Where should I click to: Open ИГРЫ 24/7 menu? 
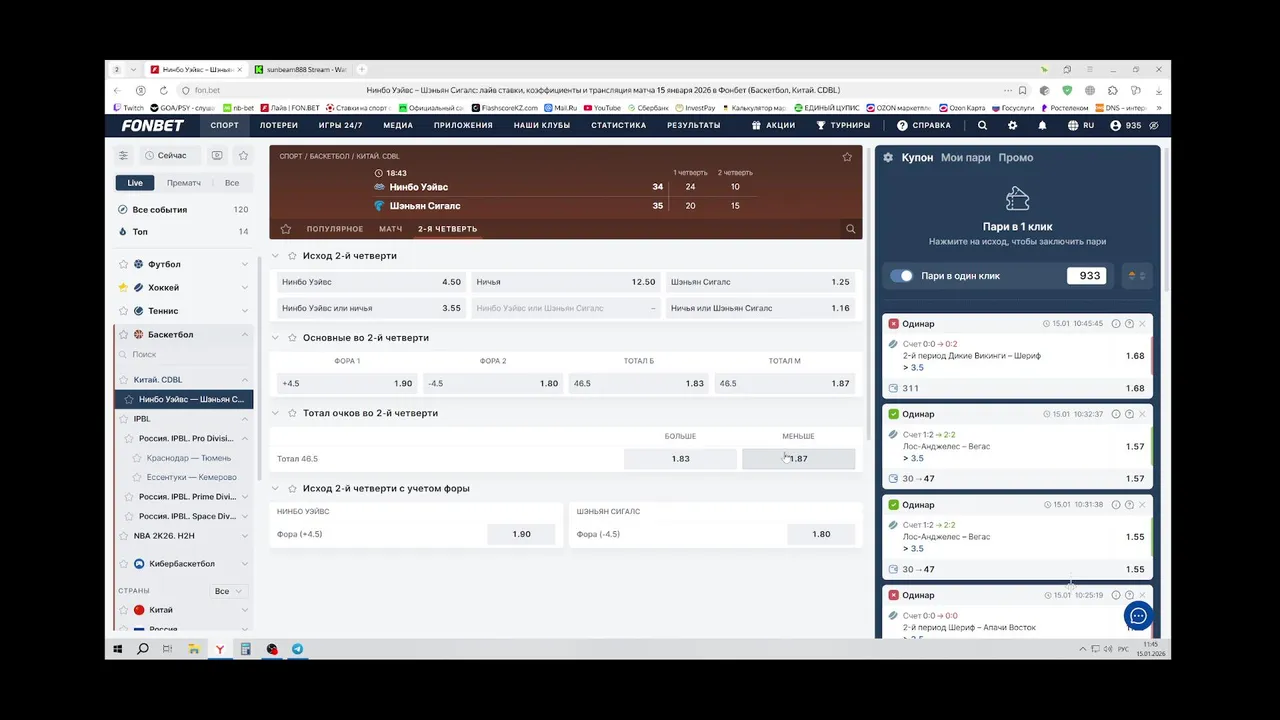coord(340,126)
